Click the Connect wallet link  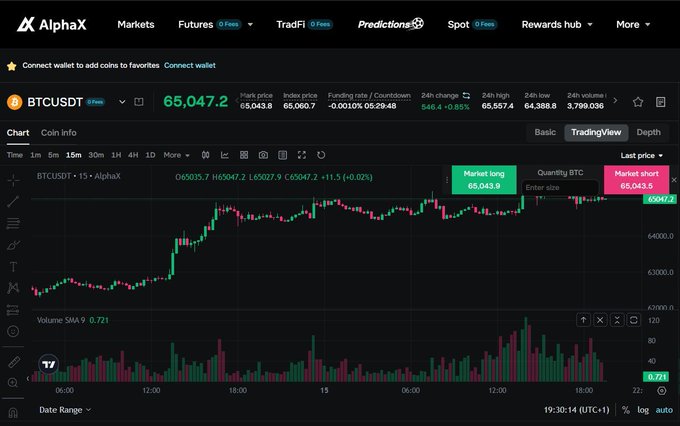pyautogui.click(x=190, y=66)
